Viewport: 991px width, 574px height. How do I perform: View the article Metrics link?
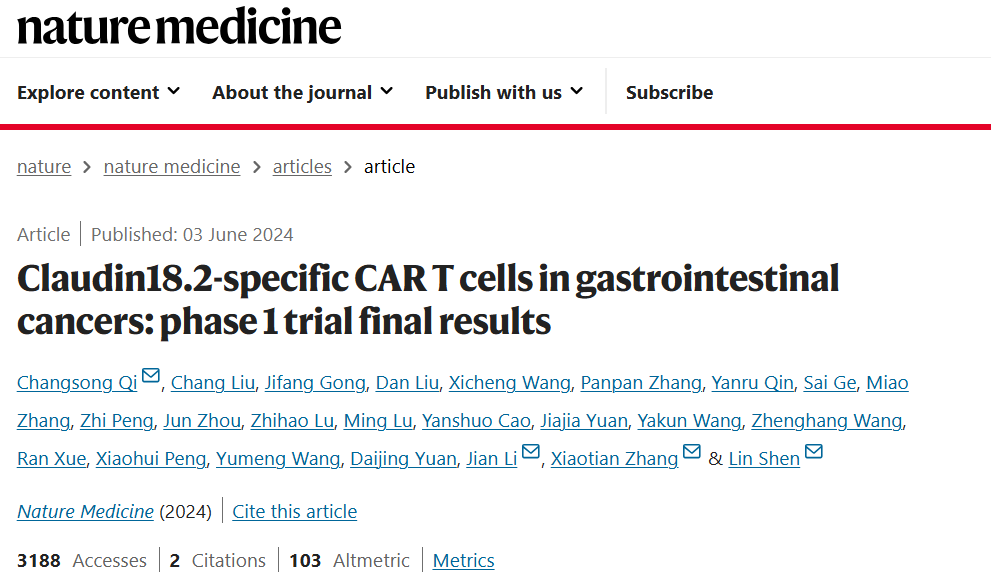pyautogui.click(x=463, y=560)
